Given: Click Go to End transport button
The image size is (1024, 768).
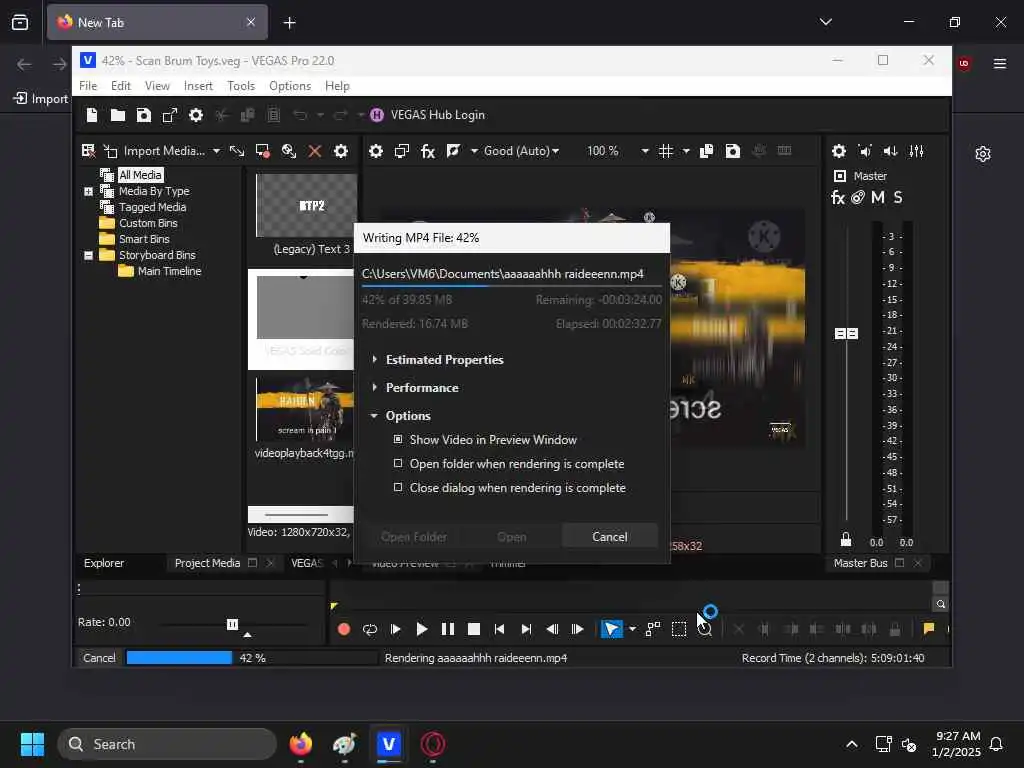Looking at the screenshot, I should (526, 629).
